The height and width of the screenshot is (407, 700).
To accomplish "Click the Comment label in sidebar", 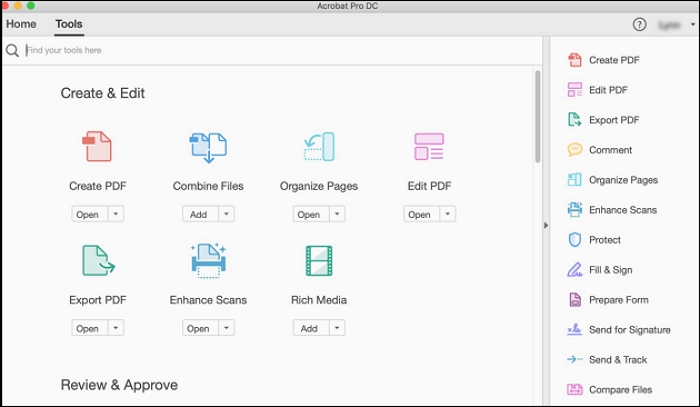I will (610, 150).
